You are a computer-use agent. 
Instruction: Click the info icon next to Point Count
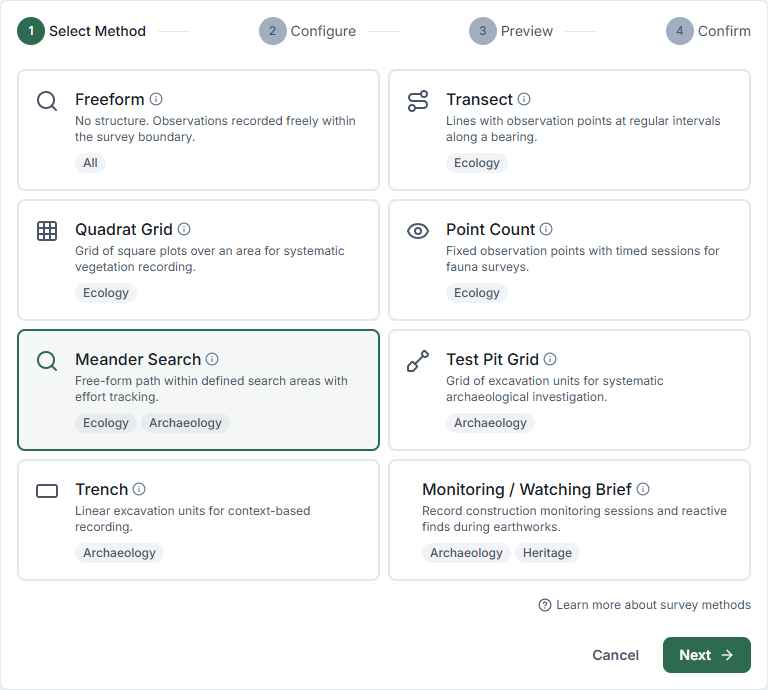(546, 229)
